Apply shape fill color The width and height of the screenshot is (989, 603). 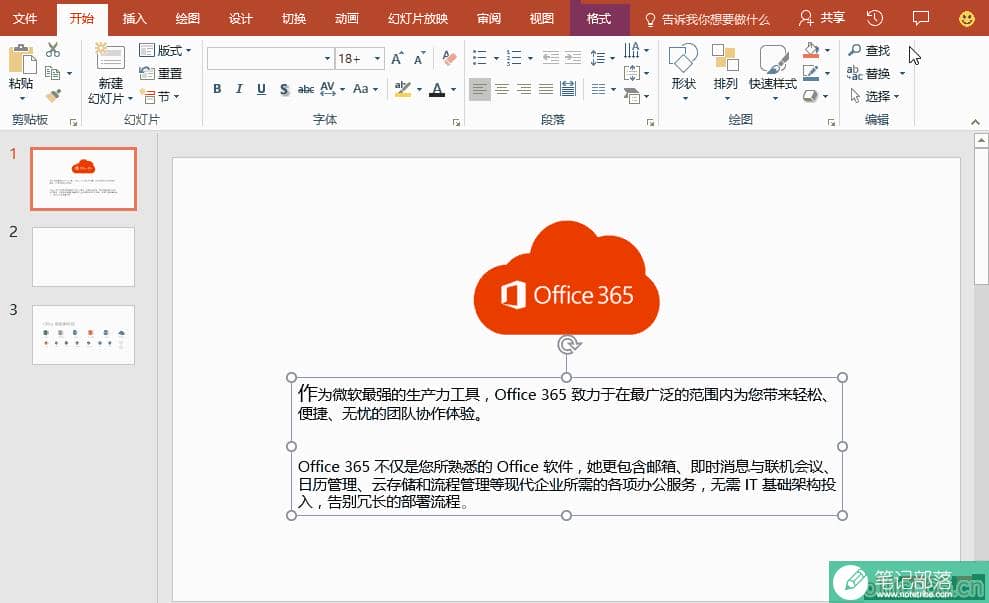(812, 50)
